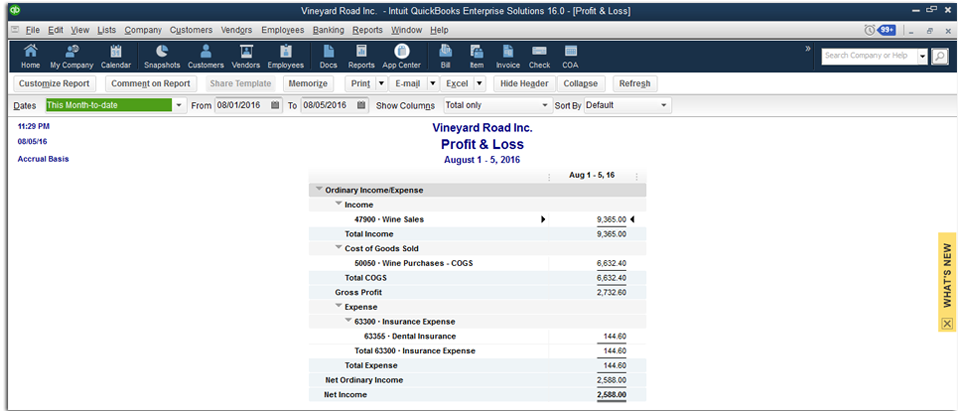Click the search magnifier button
964x411 pixels.
(x=939, y=57)
